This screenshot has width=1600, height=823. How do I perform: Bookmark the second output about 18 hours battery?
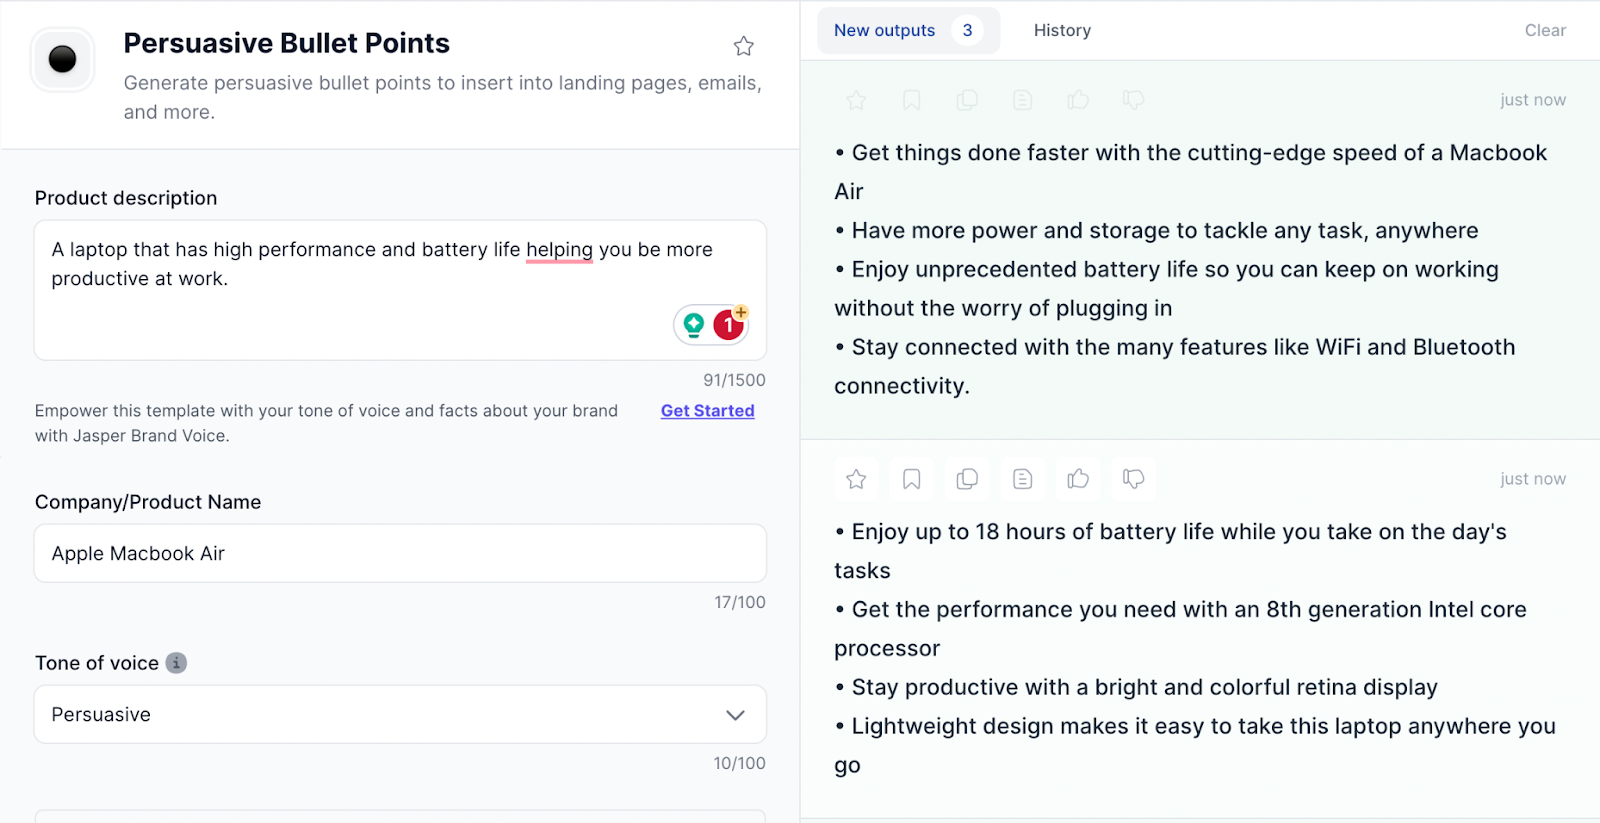tap(911, 479)
